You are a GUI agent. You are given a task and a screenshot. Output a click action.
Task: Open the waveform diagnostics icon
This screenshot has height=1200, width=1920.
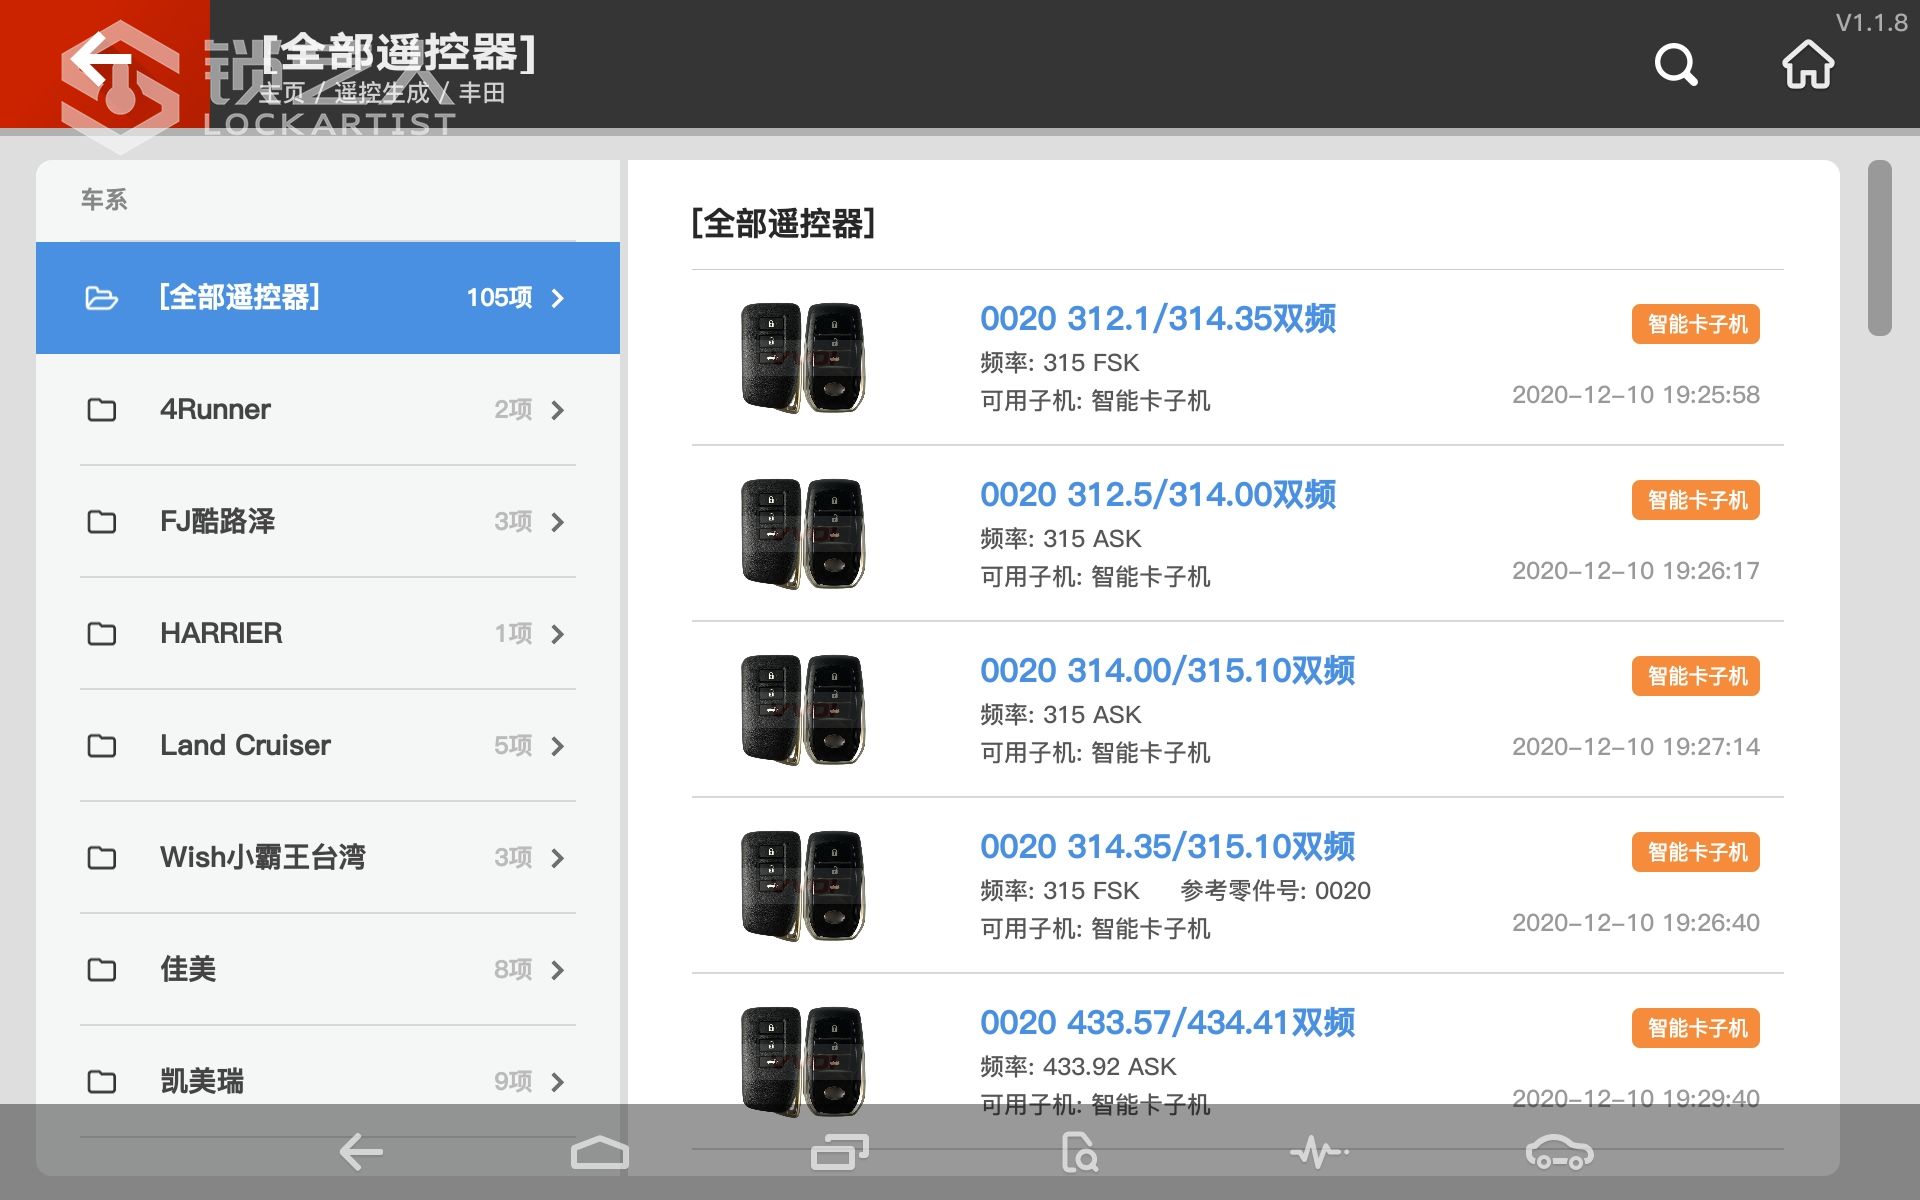pyautogui.click(x=1319, y=1152)
